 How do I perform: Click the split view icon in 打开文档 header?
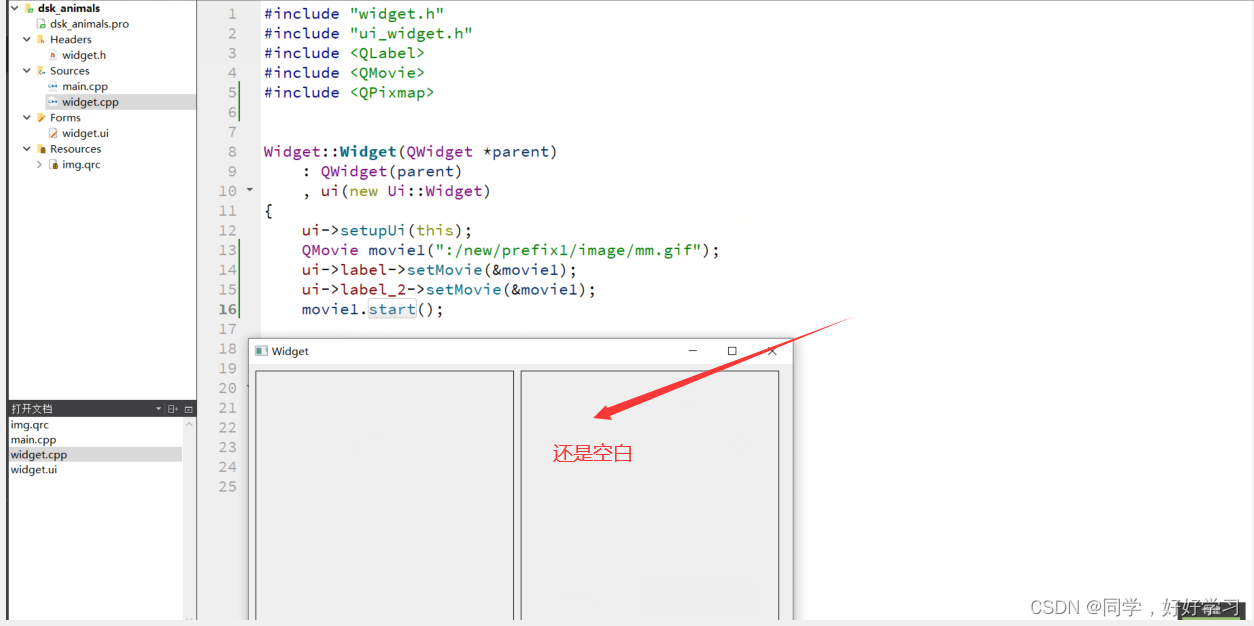tap(172, 409)
